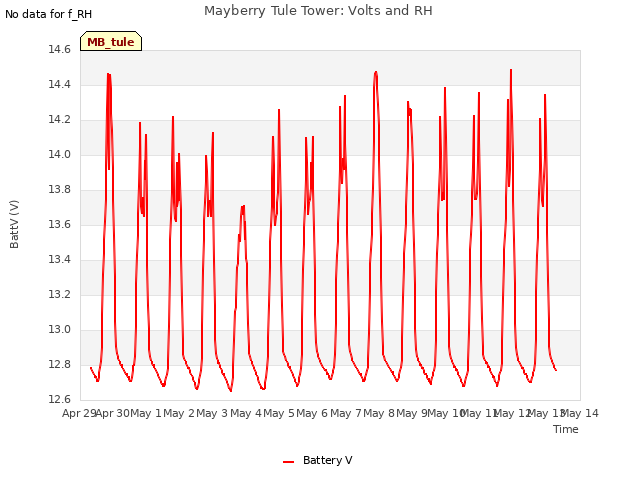Click the 13.6 y-axis tick label
This screenshot has height=480, width=640.
pyautogui.click(x=59, y=224)
